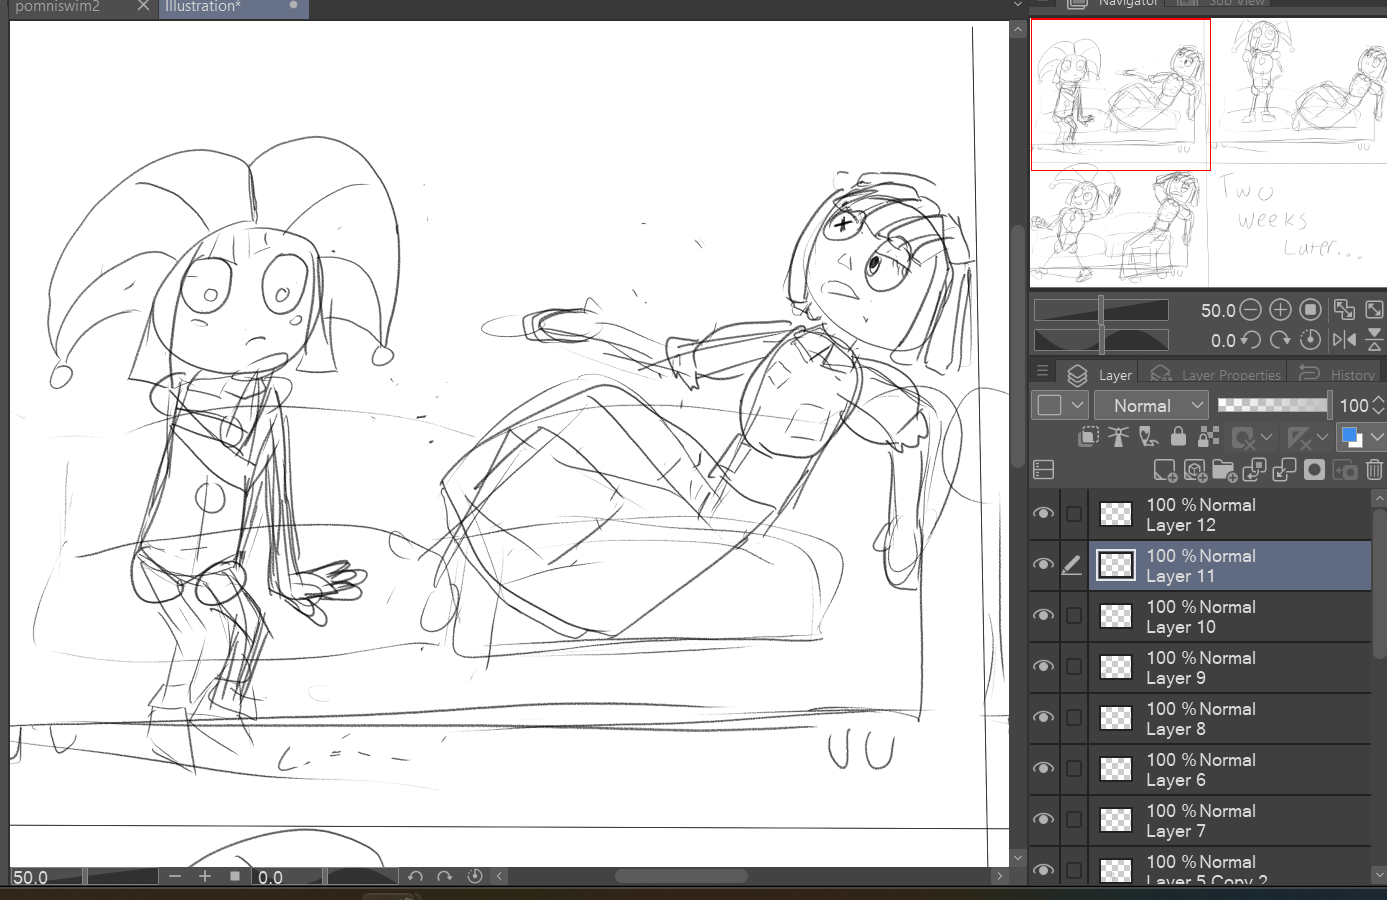Clip layer to the layer below
This screenshot has width=1387, height=900.
(1089, 436)
